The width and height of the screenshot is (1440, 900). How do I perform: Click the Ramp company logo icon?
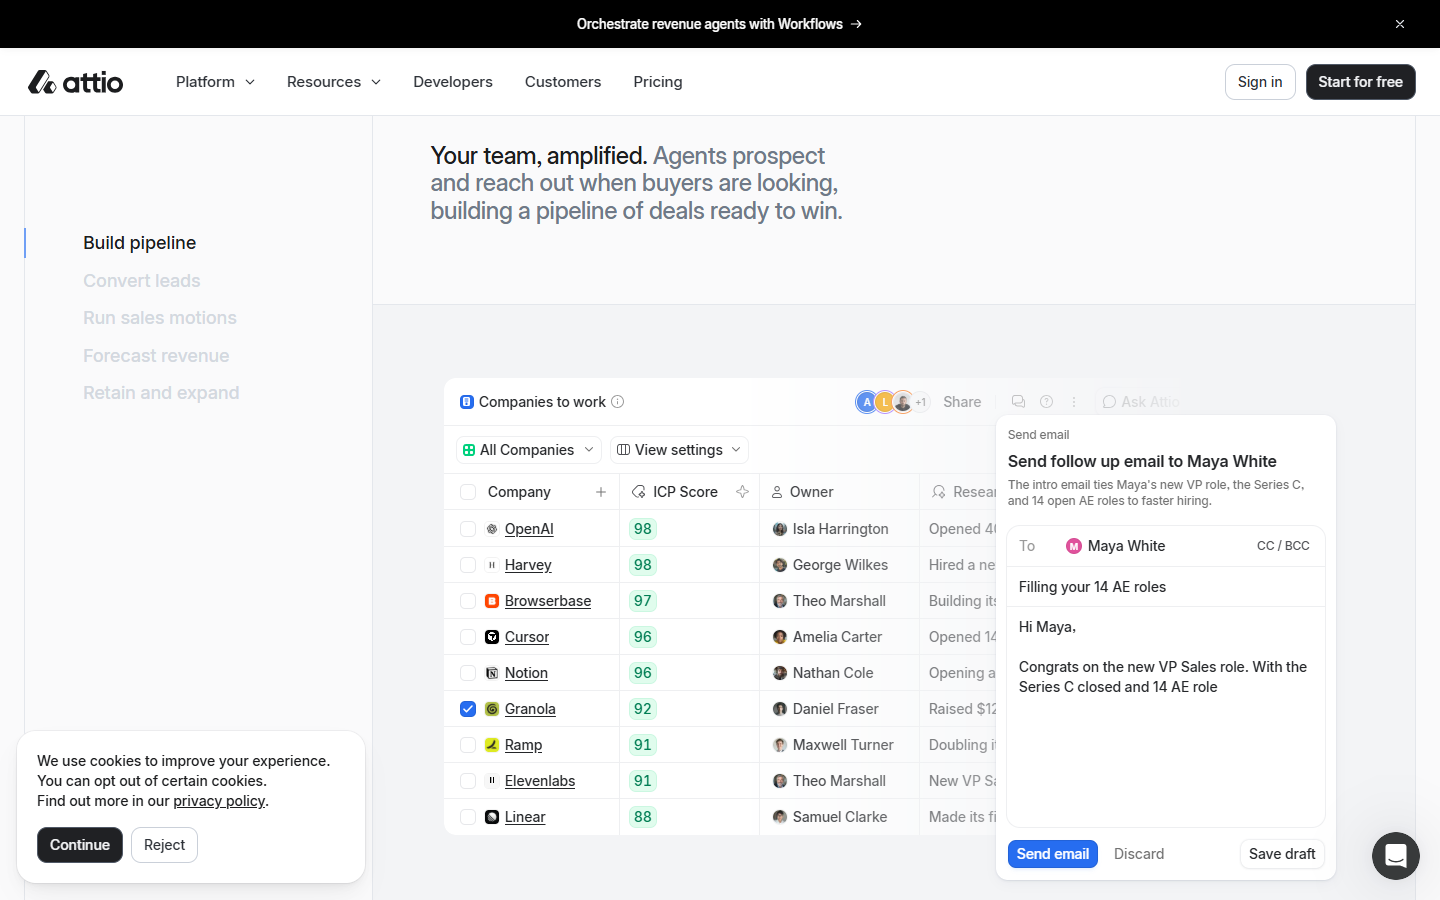(x=492, y=745)
